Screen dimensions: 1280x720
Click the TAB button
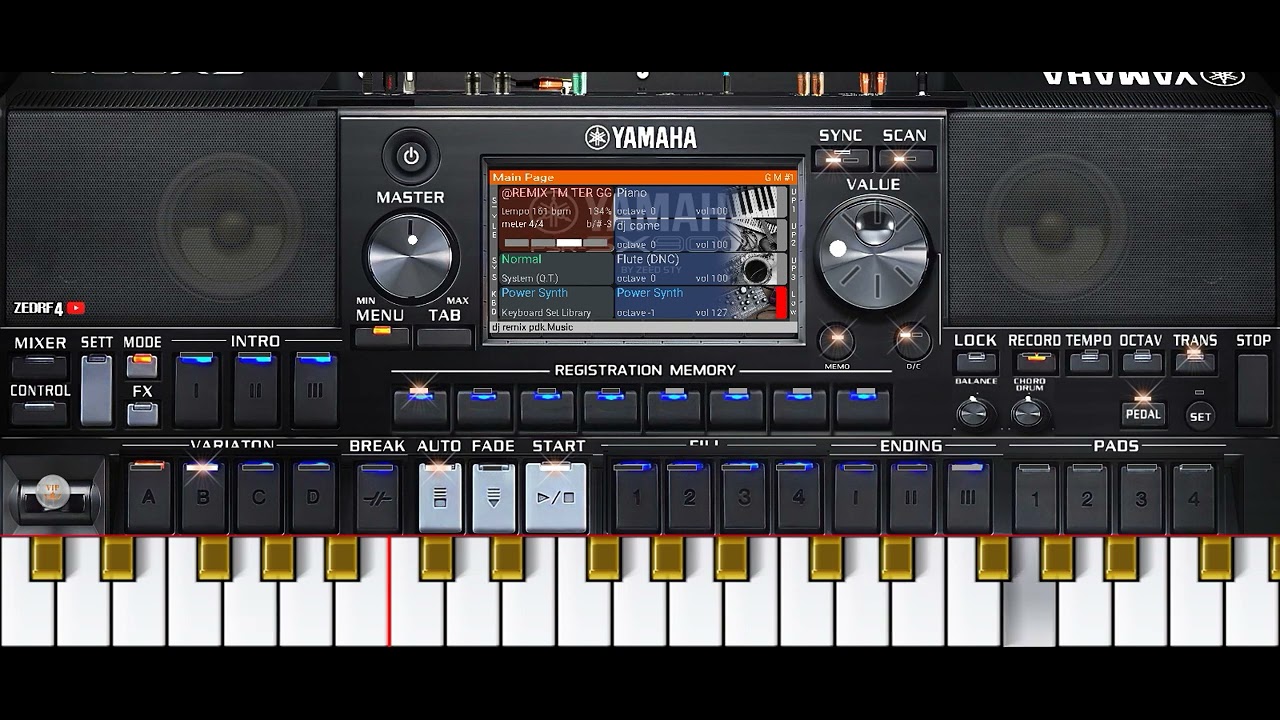tap(444, 336)
